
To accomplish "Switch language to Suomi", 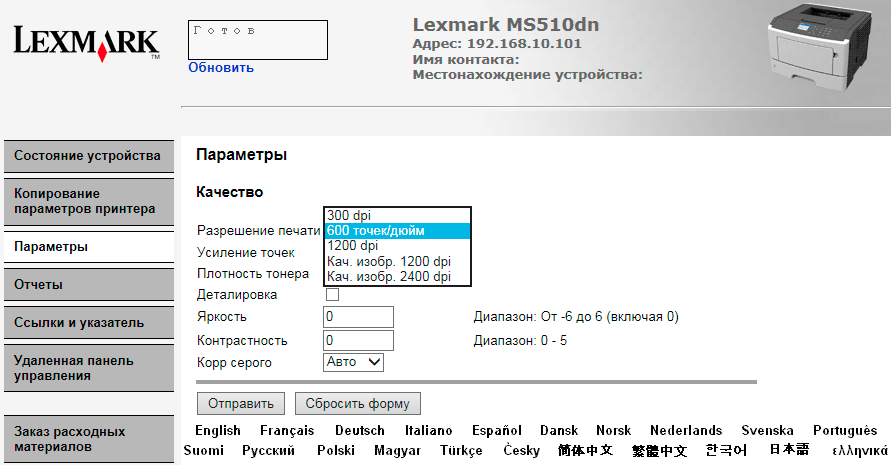I will click(x=203, y=451).
